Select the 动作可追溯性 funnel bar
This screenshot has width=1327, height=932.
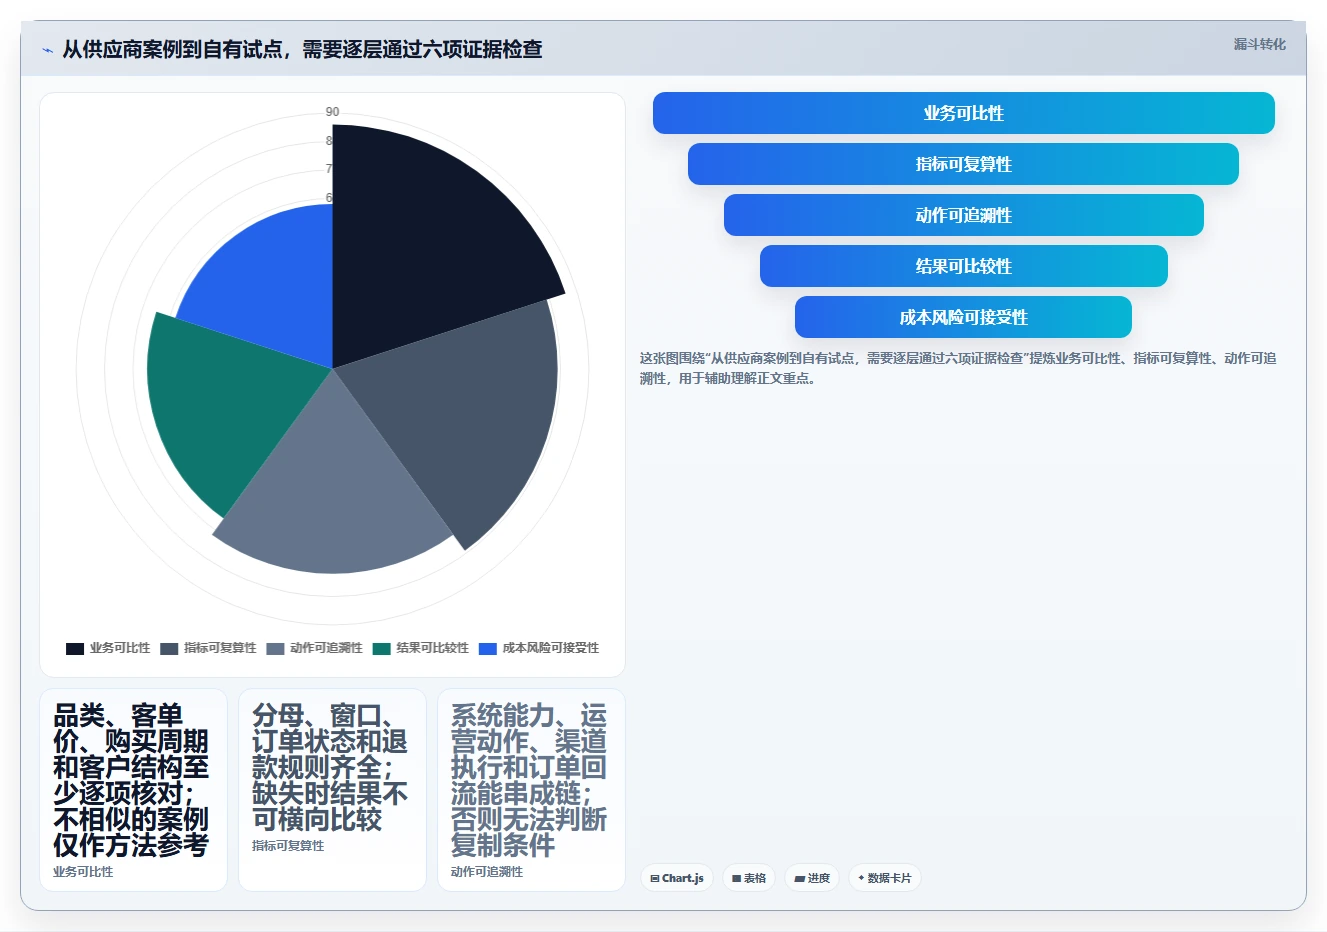pyautogui.click(x=964, y=215)
